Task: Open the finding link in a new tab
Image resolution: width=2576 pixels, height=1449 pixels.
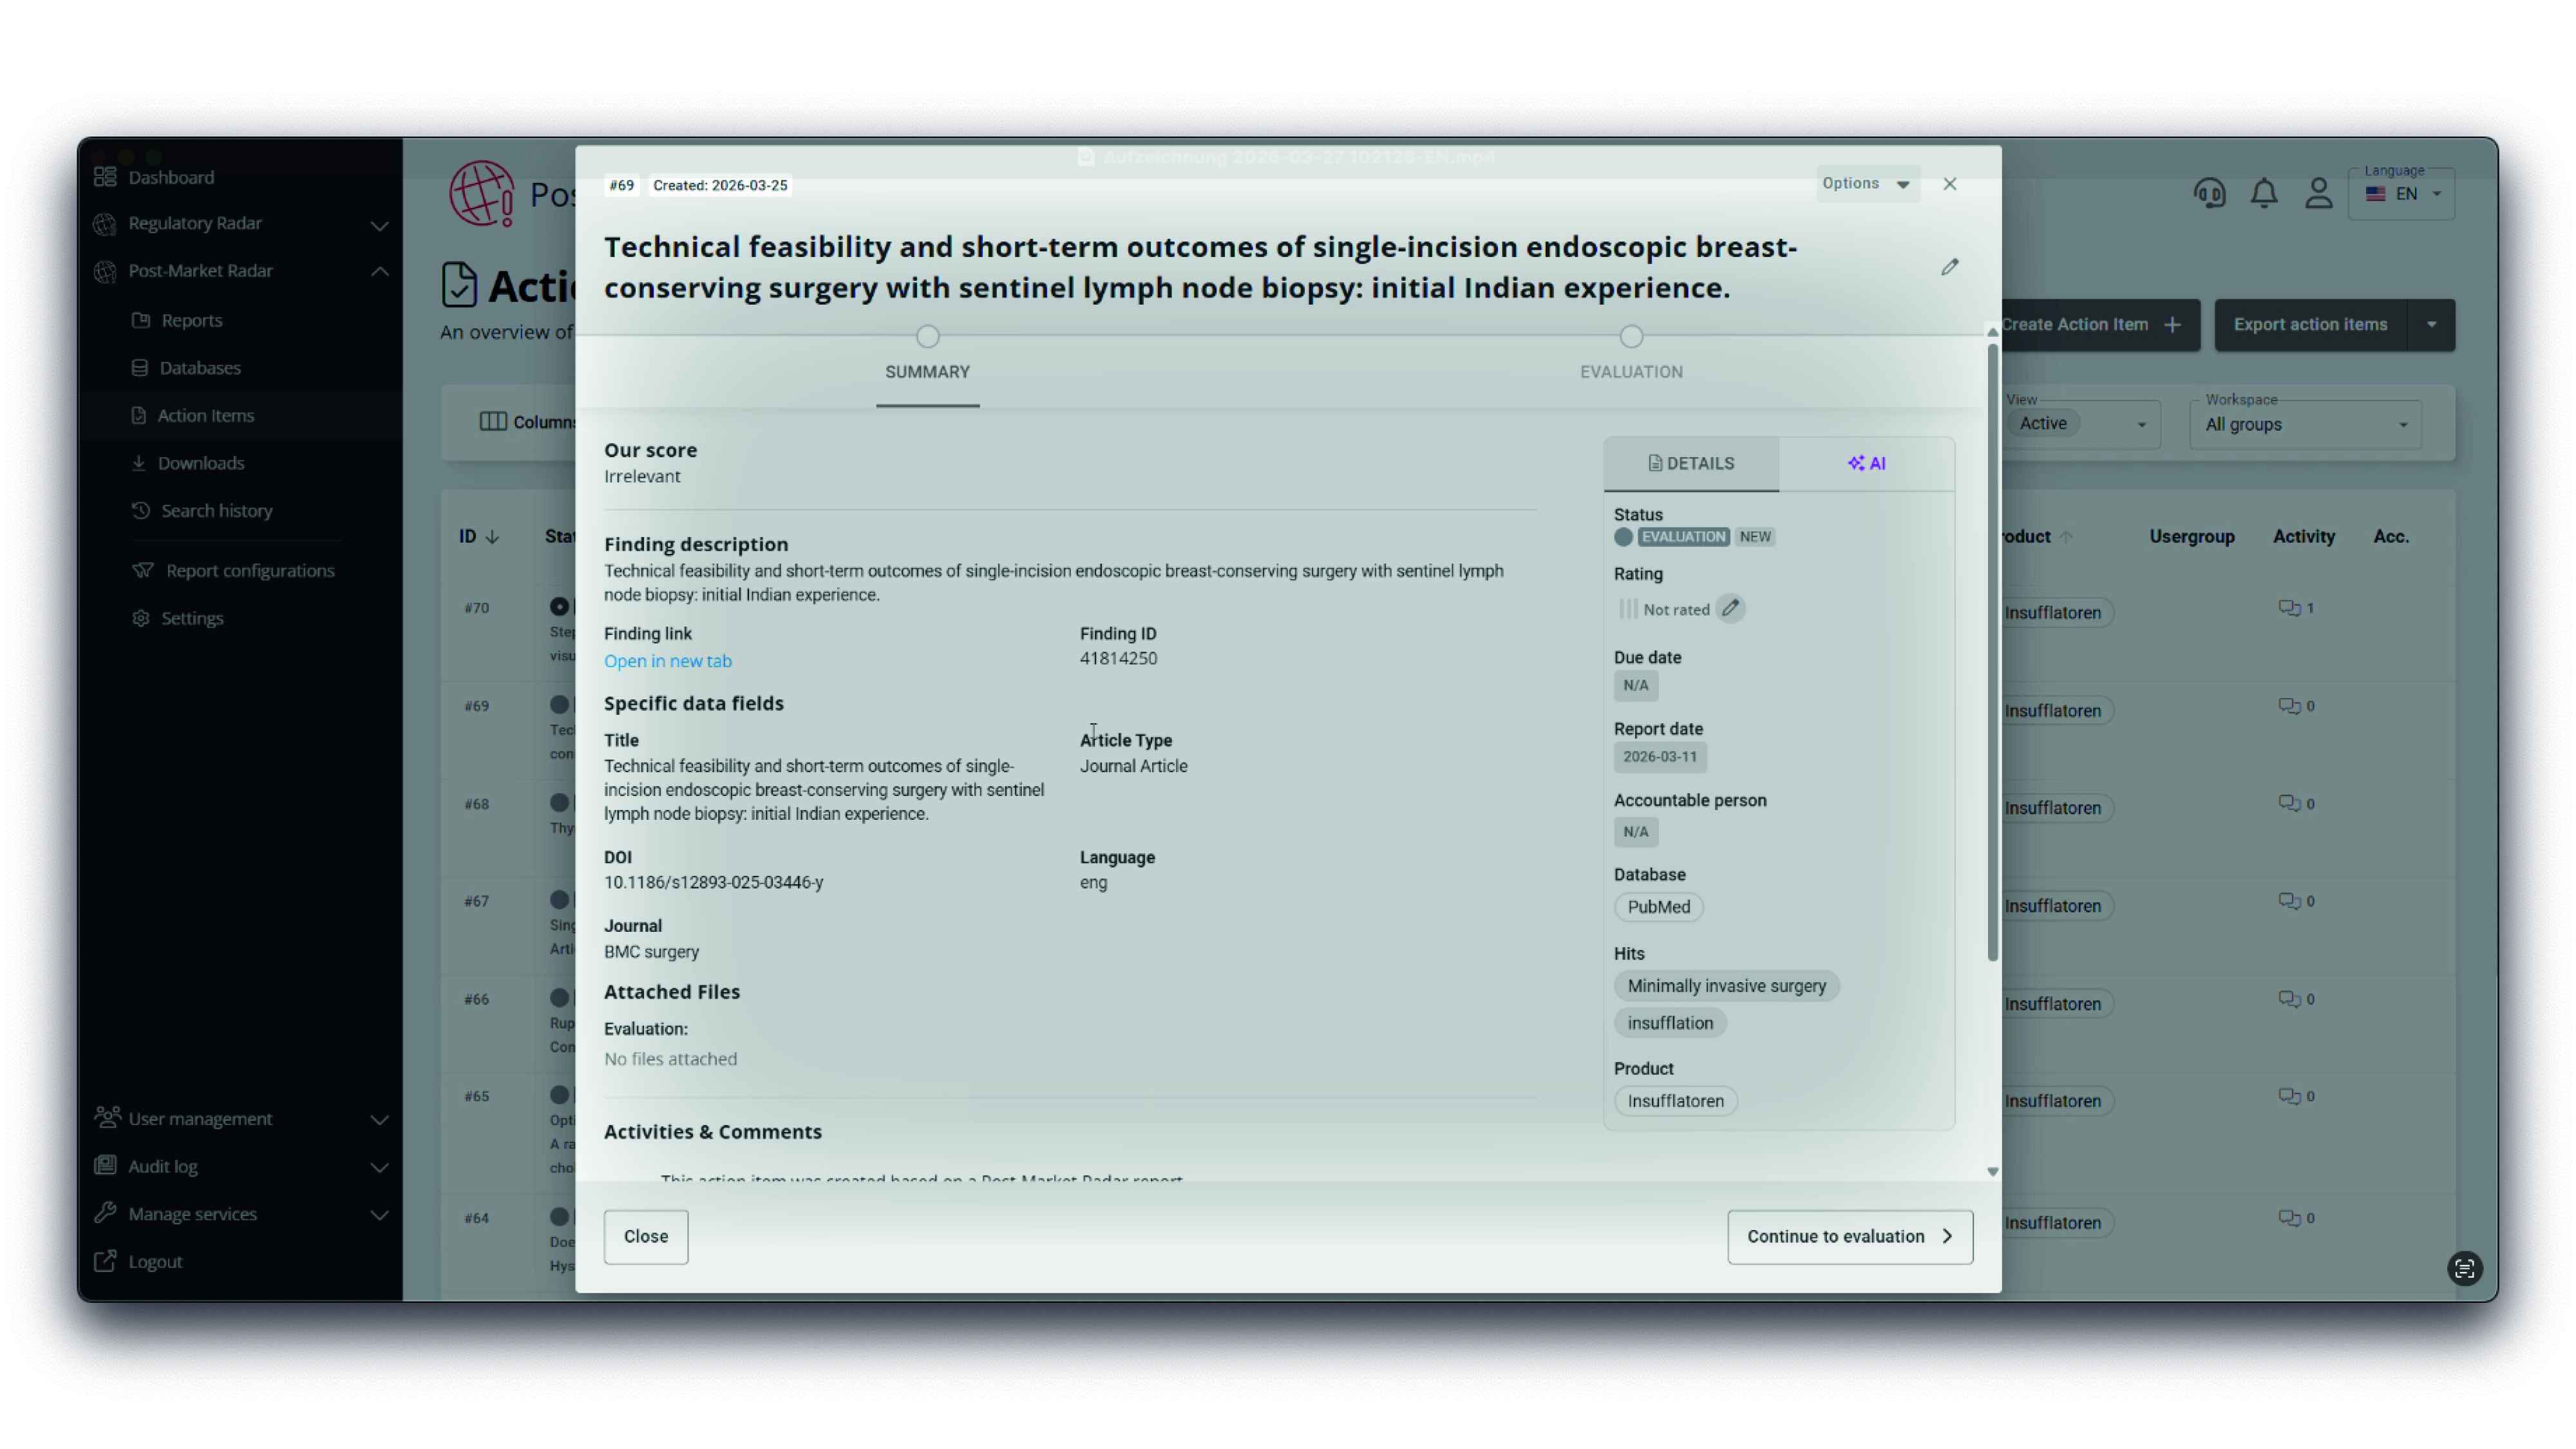Action: (x=667, y=661)
